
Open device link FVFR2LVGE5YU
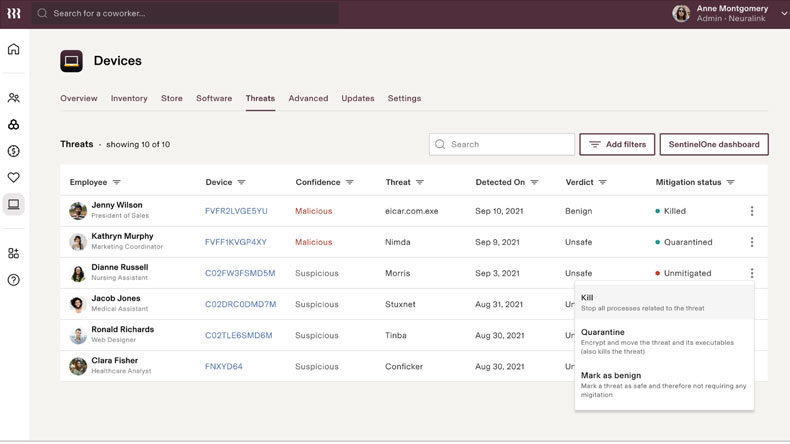[x=236, y=211]
